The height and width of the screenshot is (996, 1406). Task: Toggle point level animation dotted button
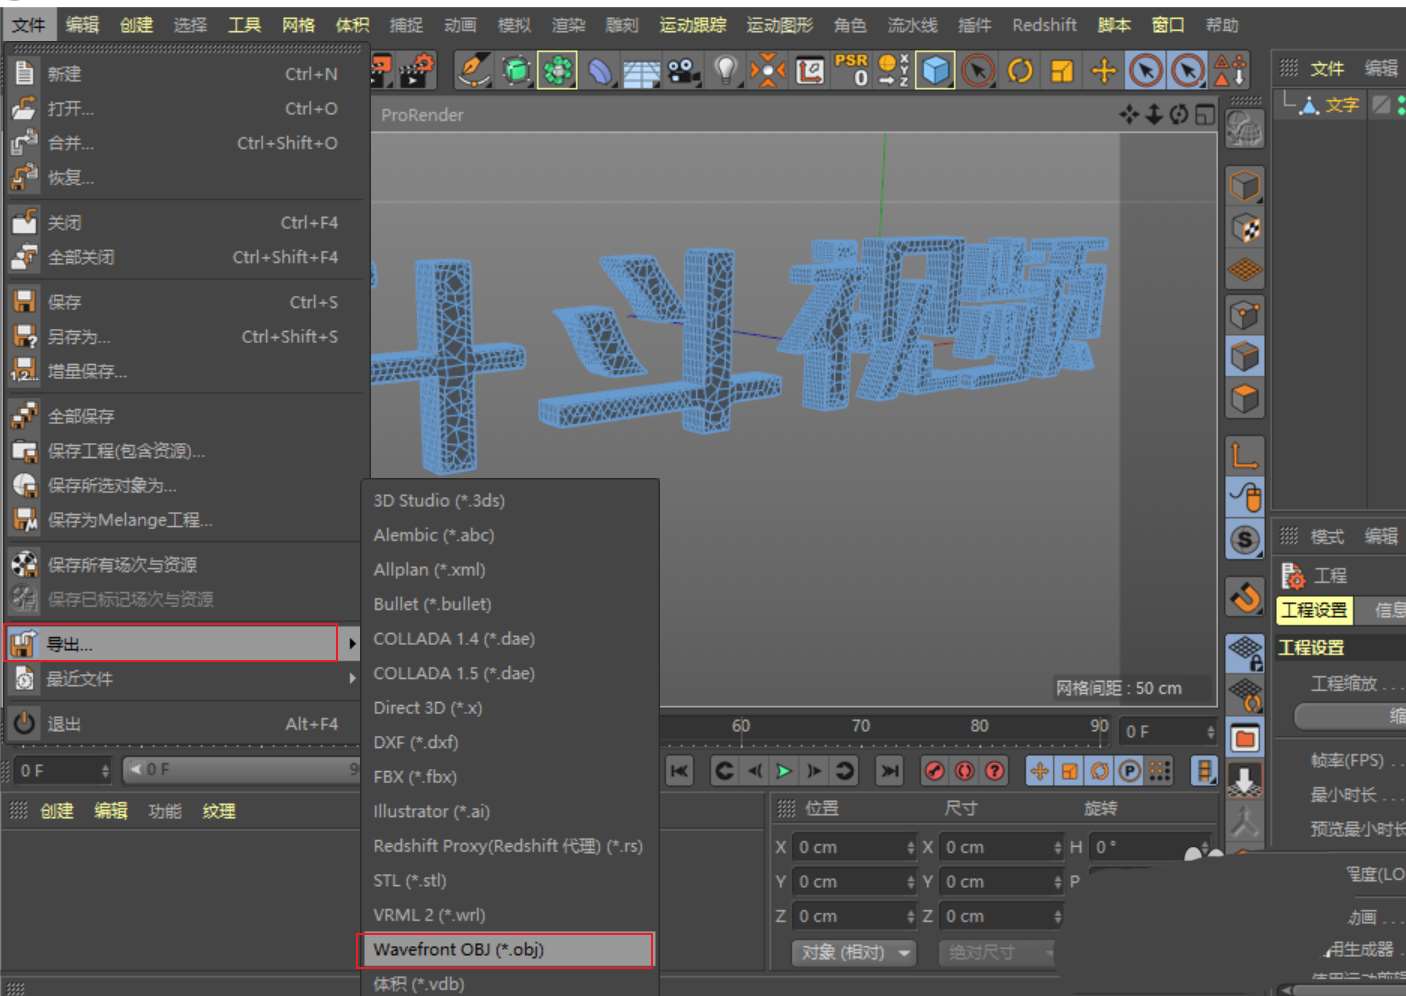(1160, 770)
